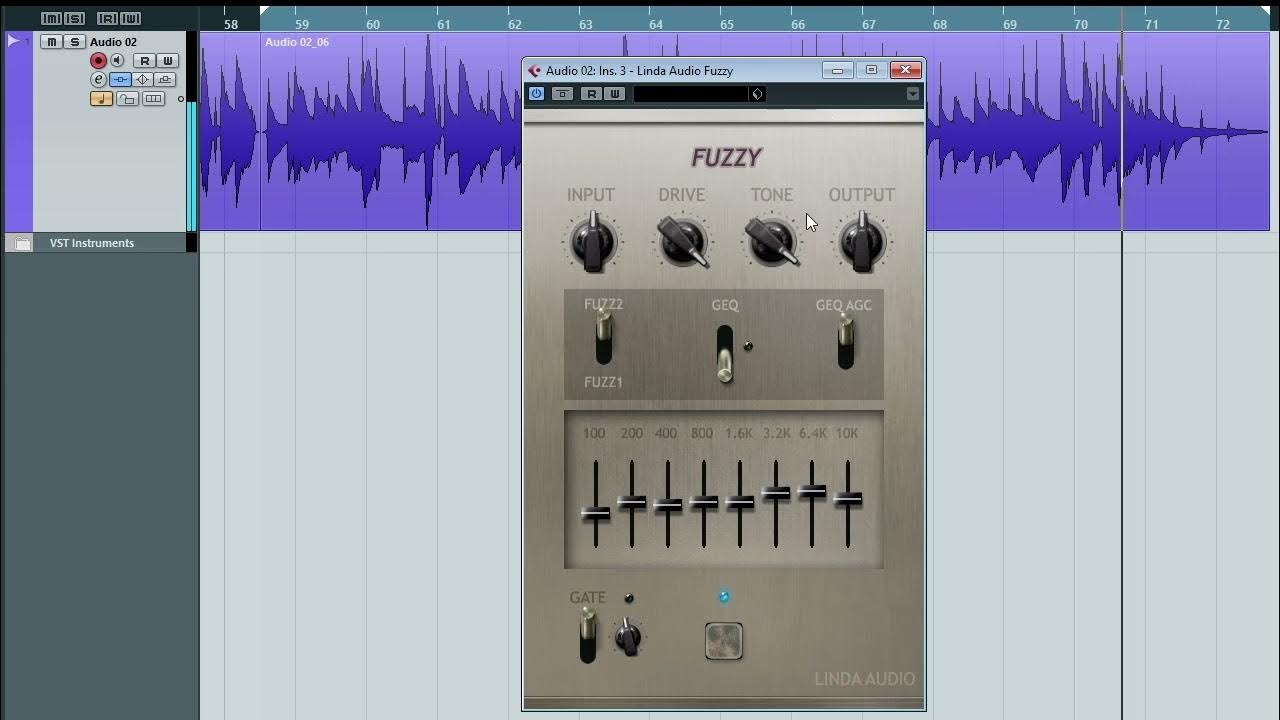Toggle global mute (M) above the track list
Image resolution: width=1280 pixels, height=720 pixels.
[51, 19]
